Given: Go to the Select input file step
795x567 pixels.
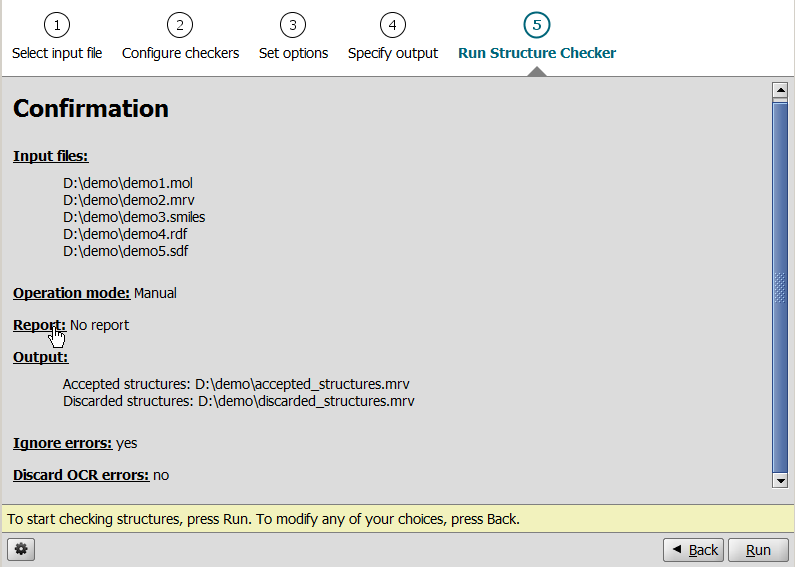Looking at the screenshot, I should [57, 53].
